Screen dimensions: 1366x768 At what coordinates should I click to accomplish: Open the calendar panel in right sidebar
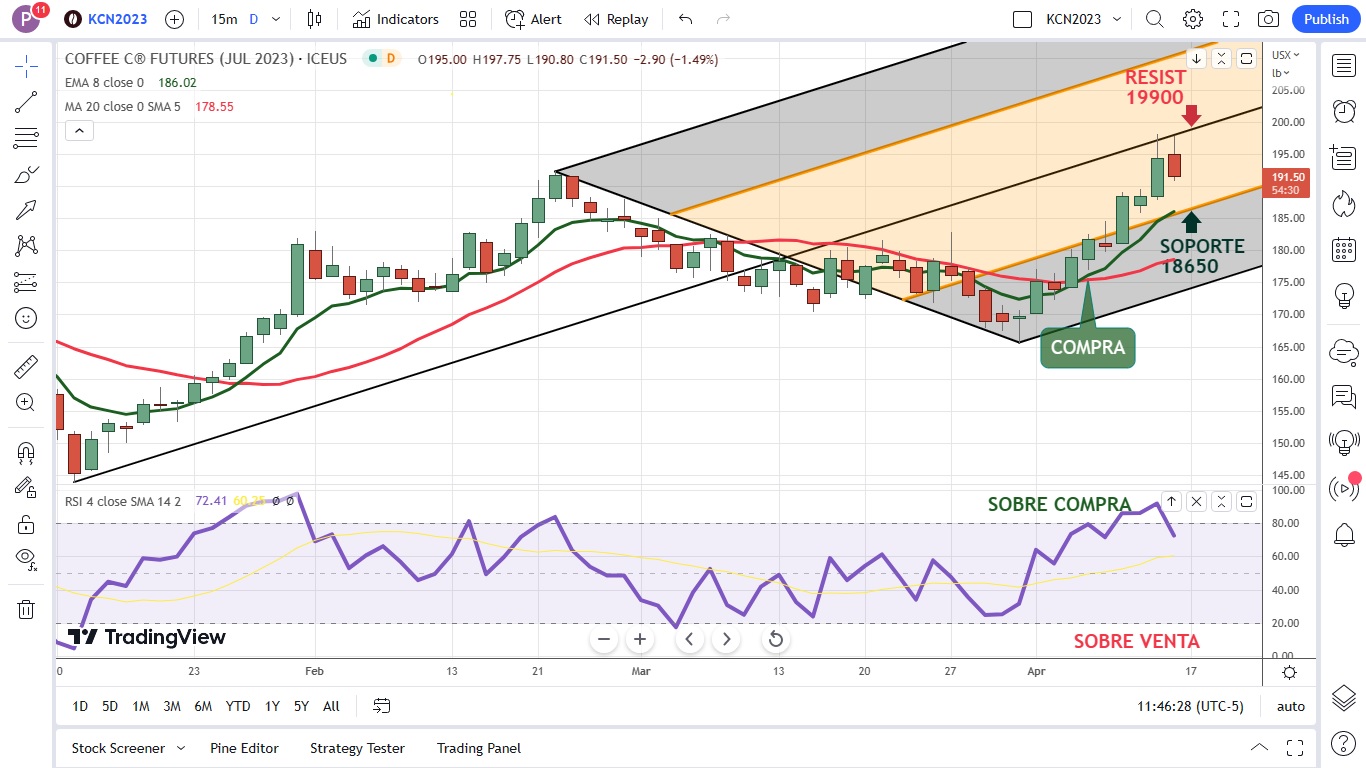[1344, 250]
